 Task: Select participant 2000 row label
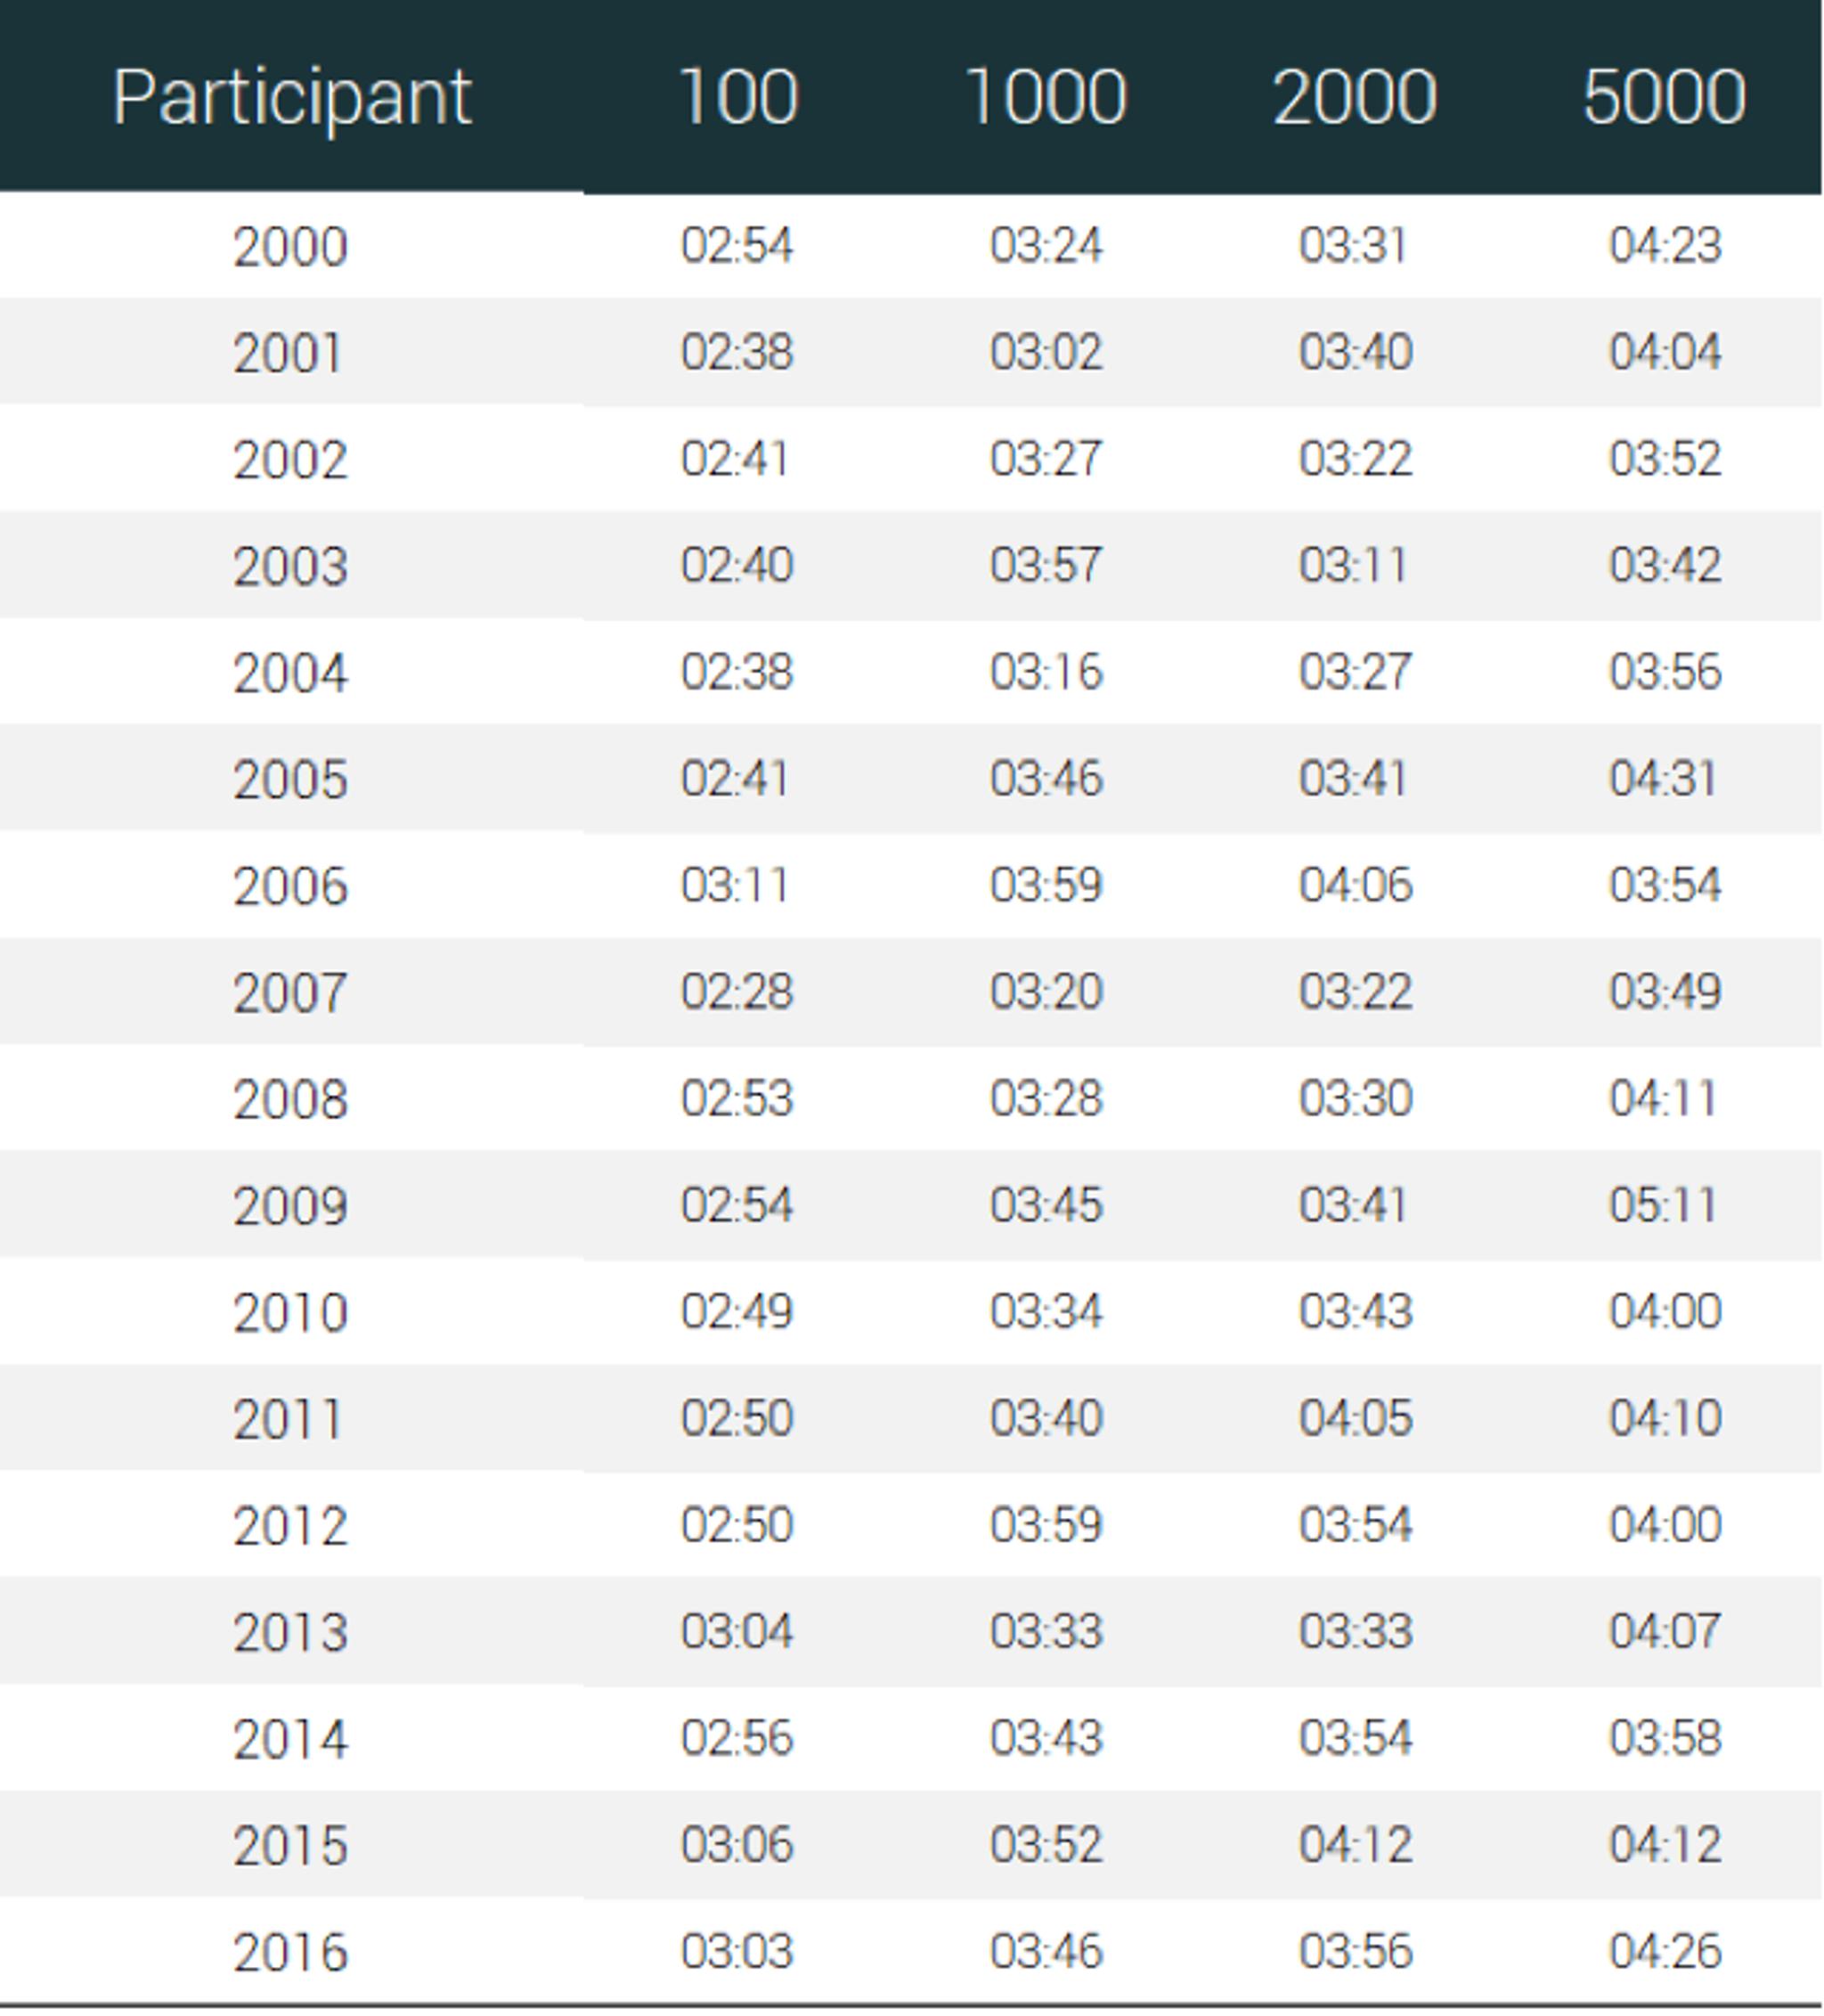point(290,246)
